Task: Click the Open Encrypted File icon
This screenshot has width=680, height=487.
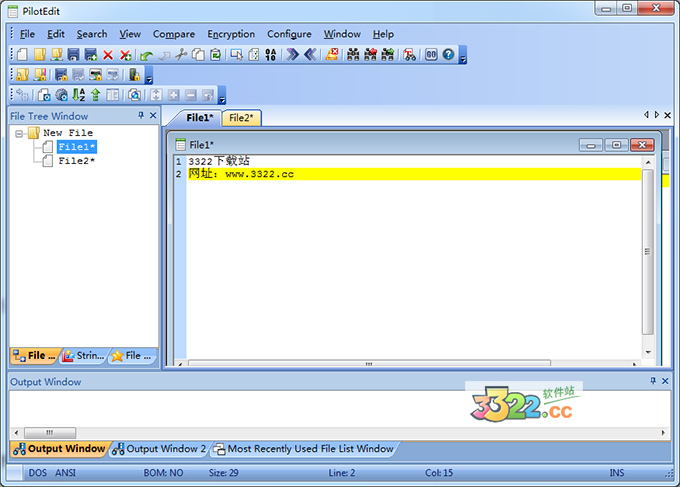Action: click(x=22, y=75)
